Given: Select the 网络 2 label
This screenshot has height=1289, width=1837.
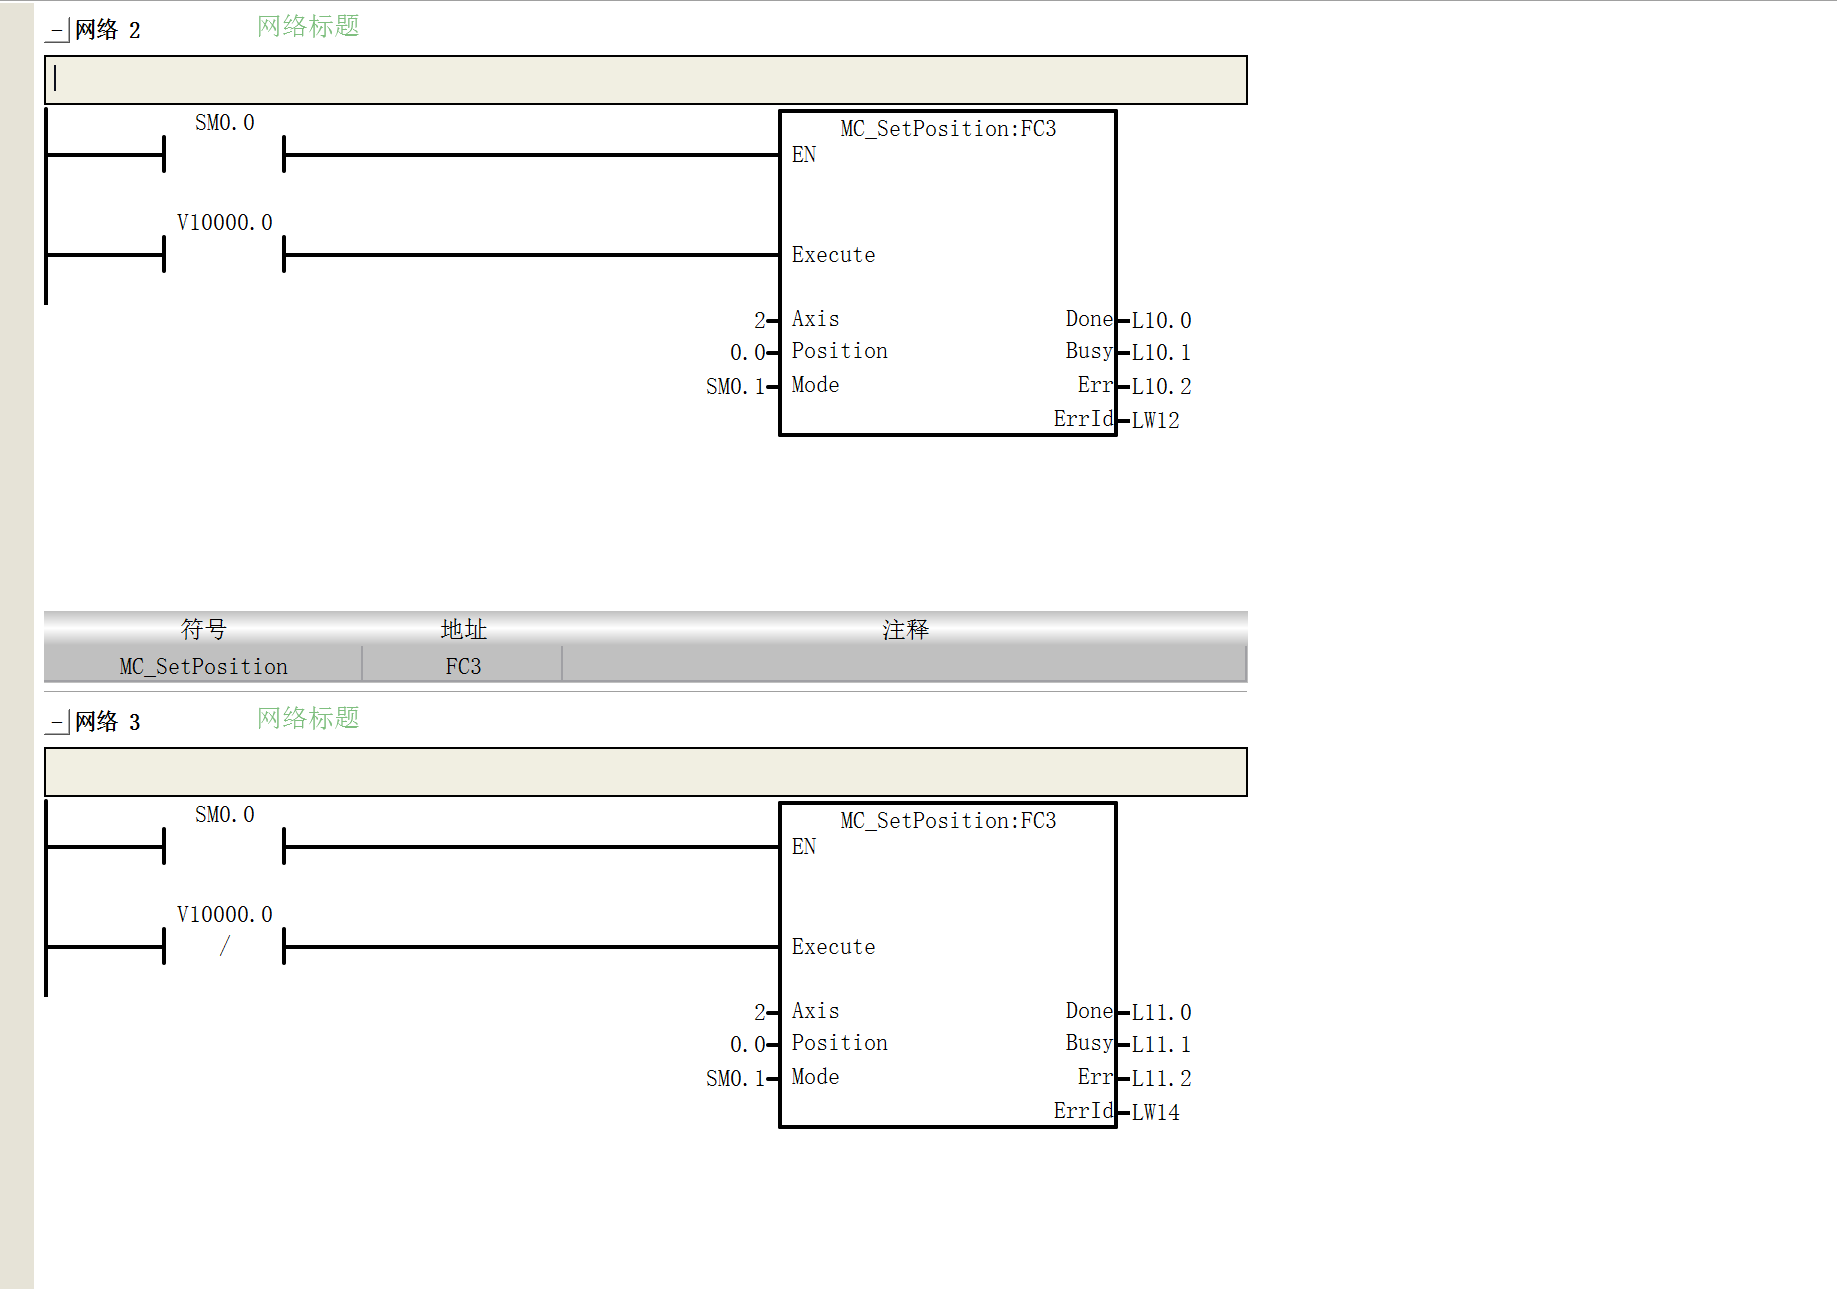Looking at the screenshot, I should point(108,30).
